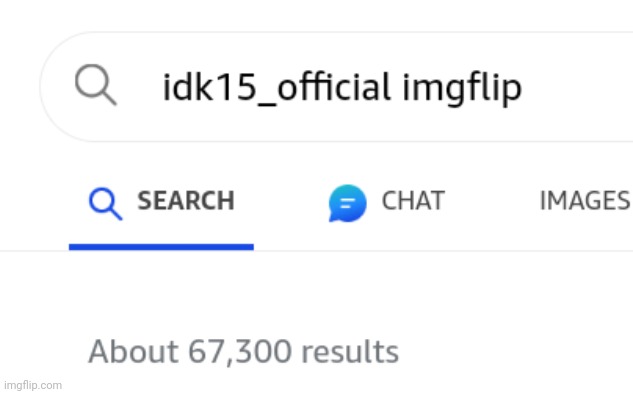Click the handle of the gray search magnifier

[108, 97]
